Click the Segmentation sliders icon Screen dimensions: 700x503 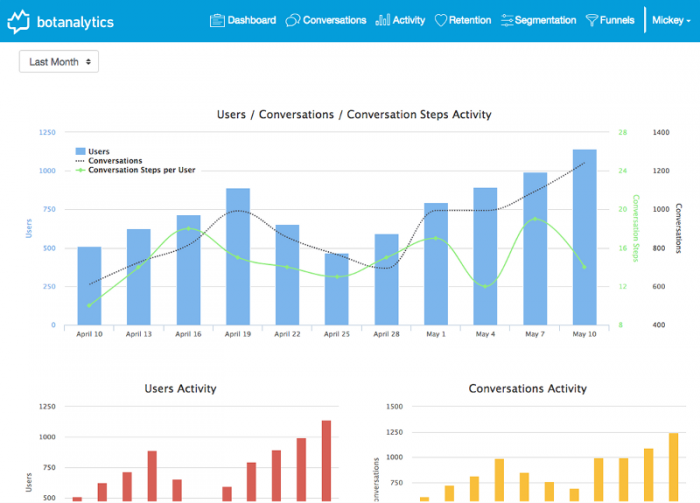click(507, 20)
